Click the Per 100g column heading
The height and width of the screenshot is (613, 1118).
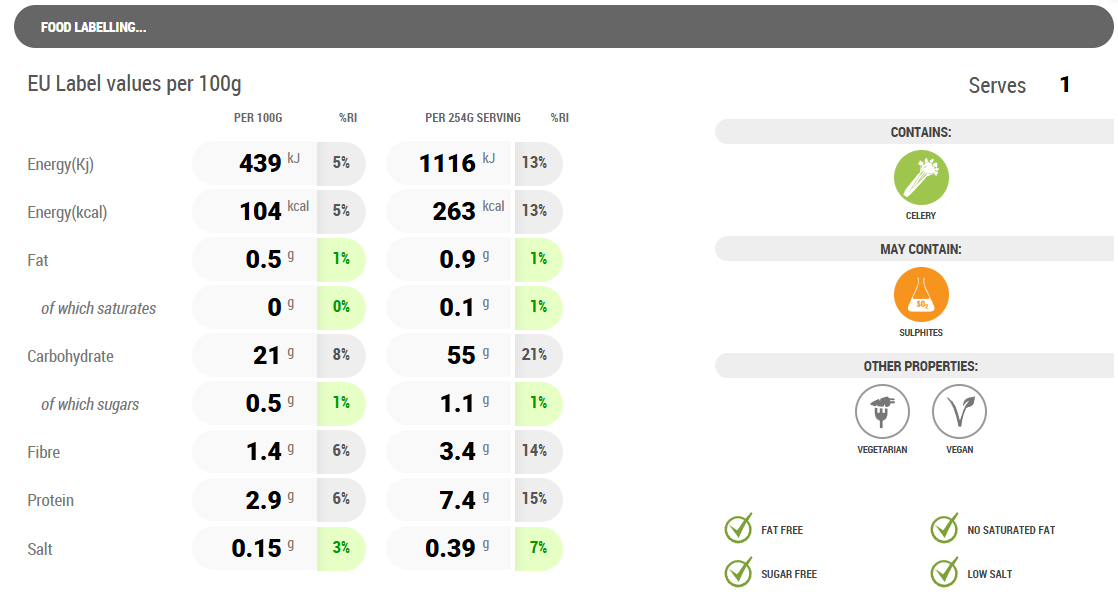tap(258, 118)
